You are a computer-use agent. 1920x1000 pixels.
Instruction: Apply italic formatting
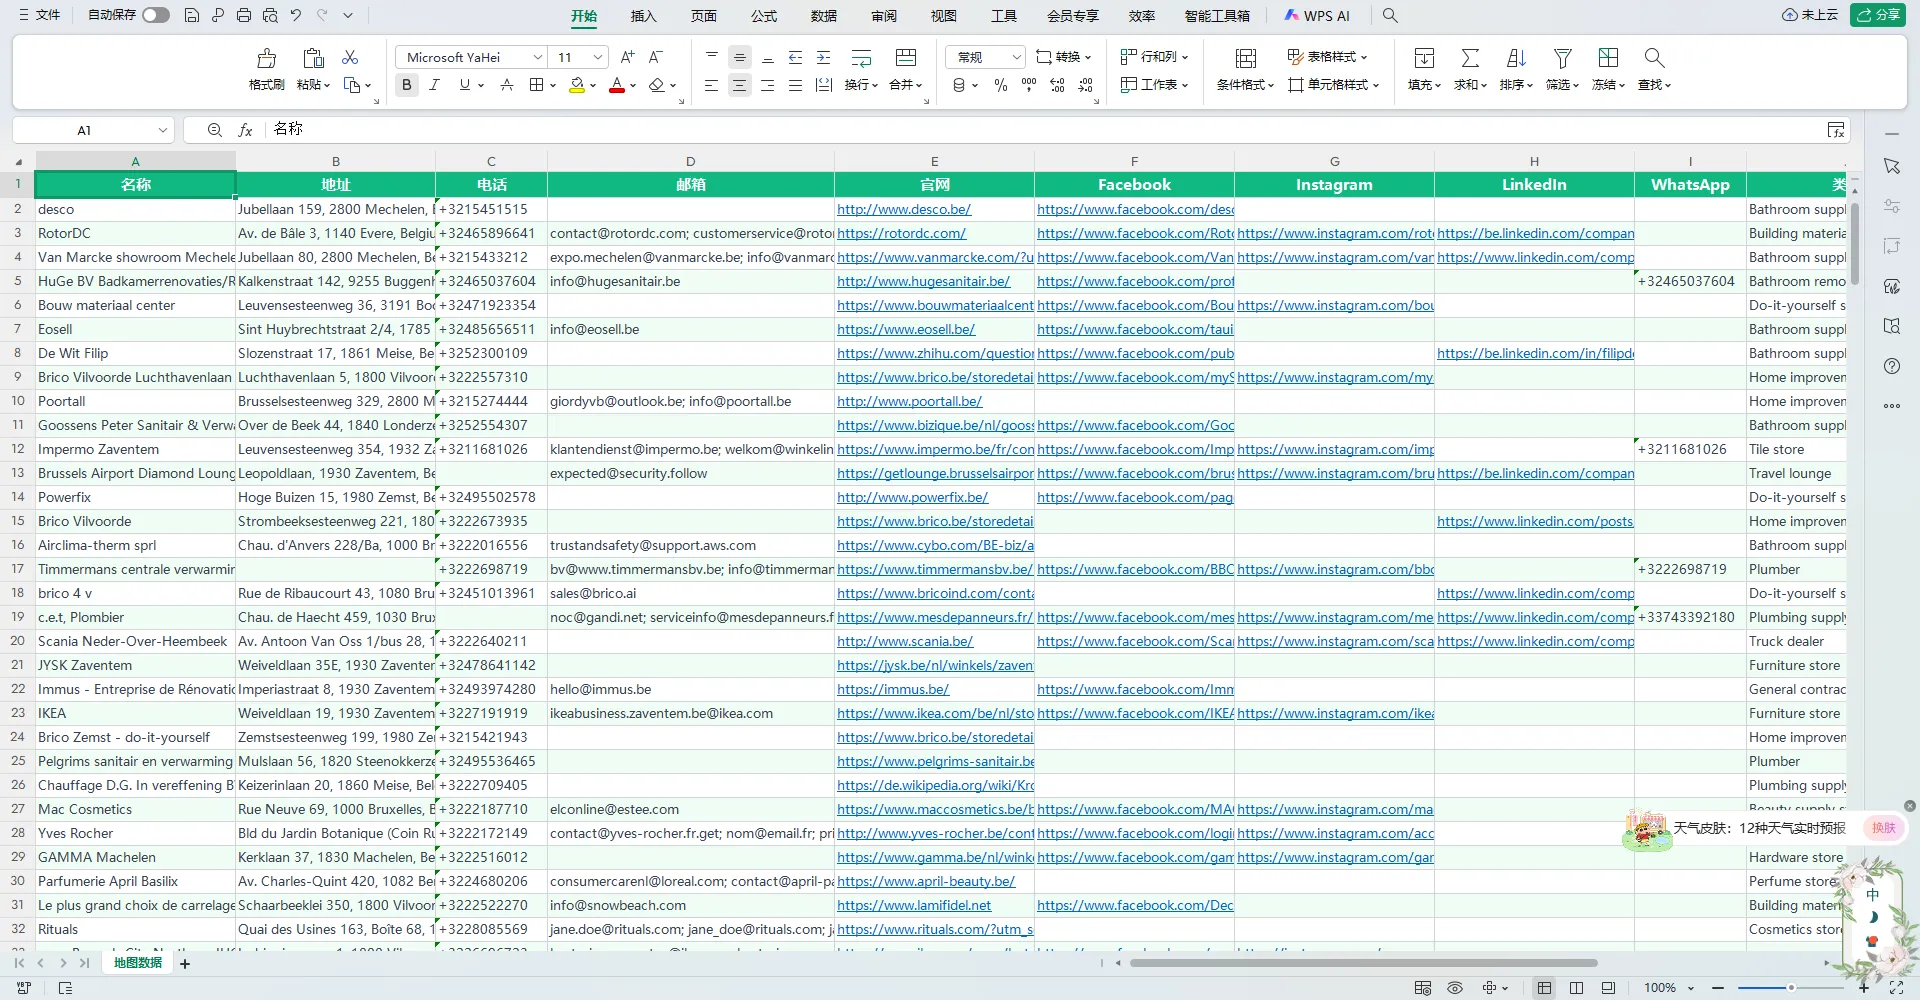434,85
